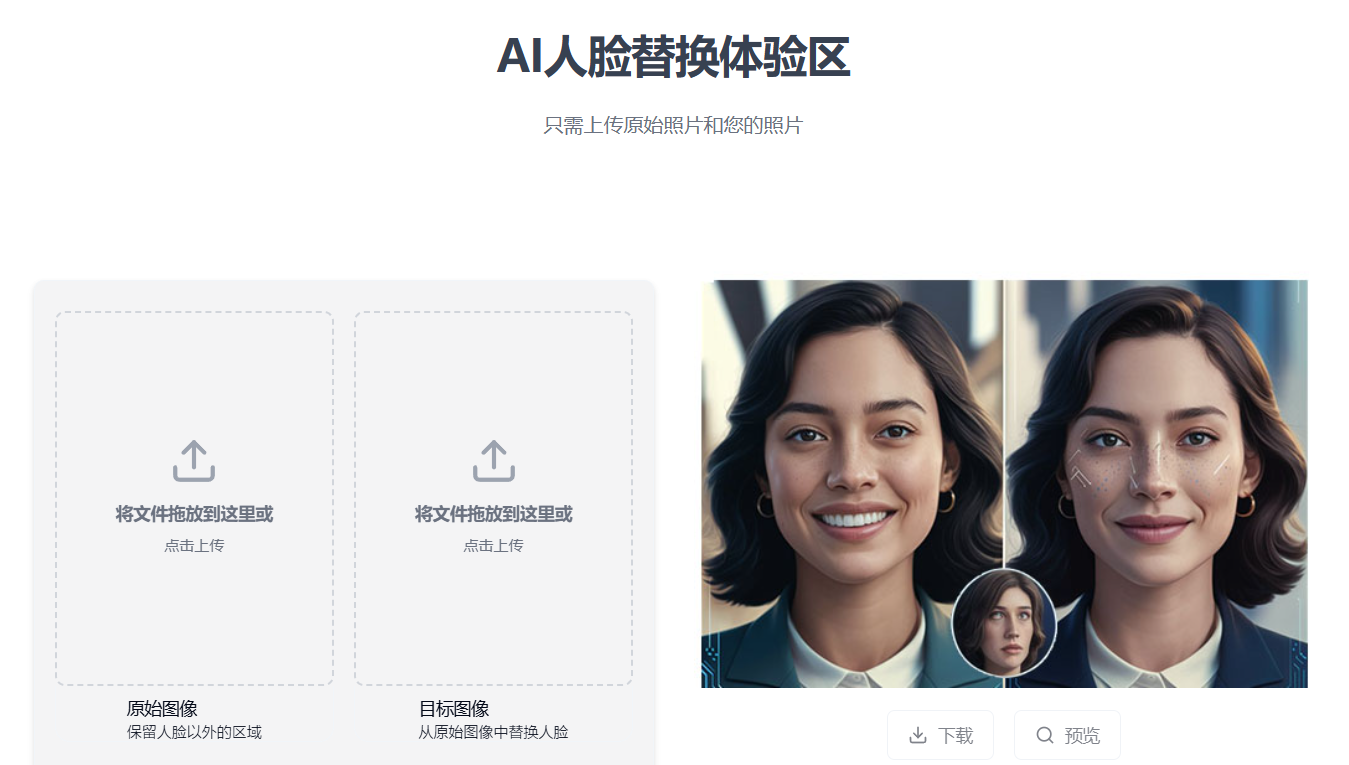
Task: Click the upload icon in 原始图像 box
Action: tap(194, 461)
